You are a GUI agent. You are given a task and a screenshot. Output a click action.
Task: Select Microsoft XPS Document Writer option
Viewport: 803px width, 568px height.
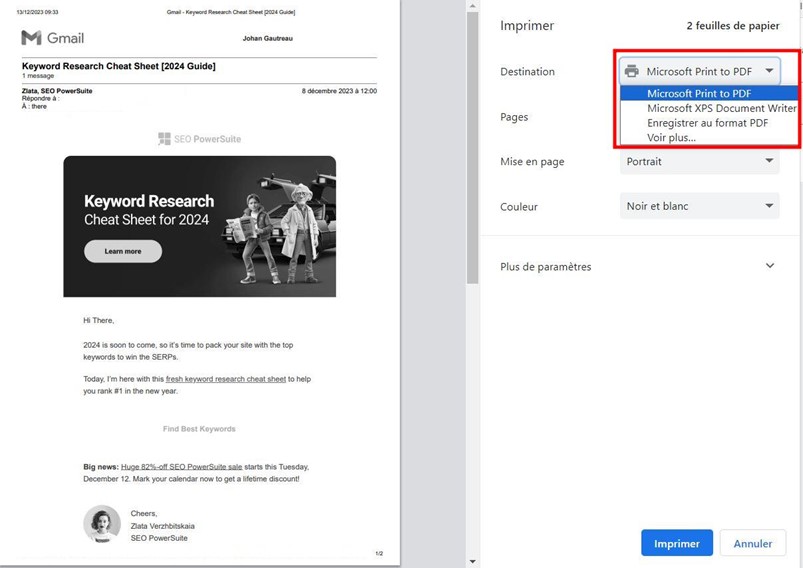[x=709, y=108]
